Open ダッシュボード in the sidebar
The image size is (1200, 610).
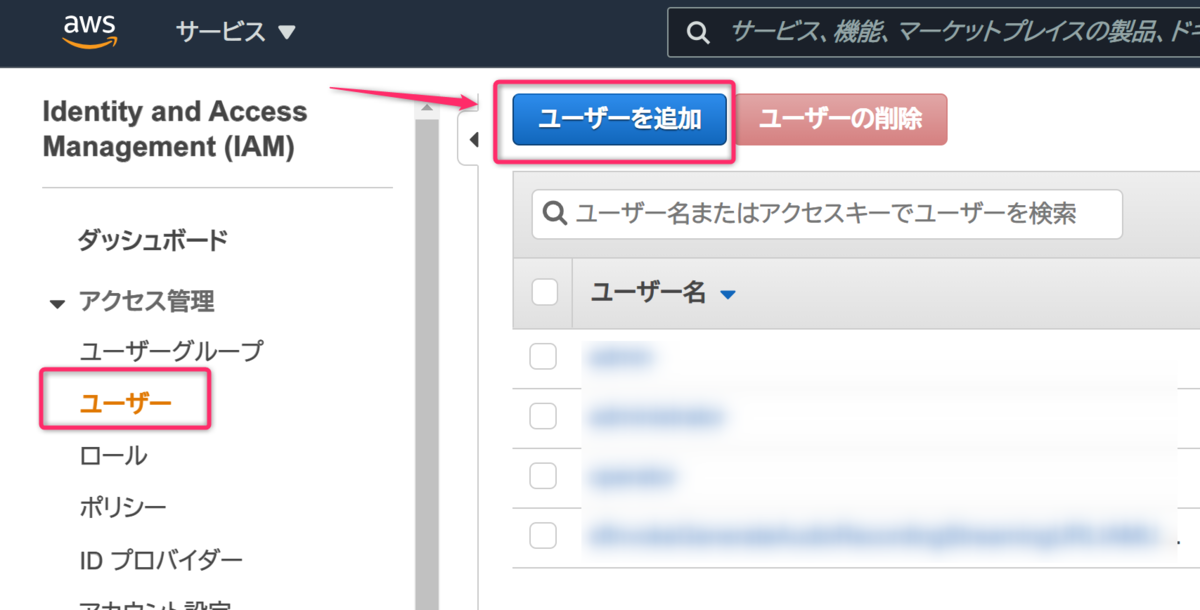pos(153,240)
